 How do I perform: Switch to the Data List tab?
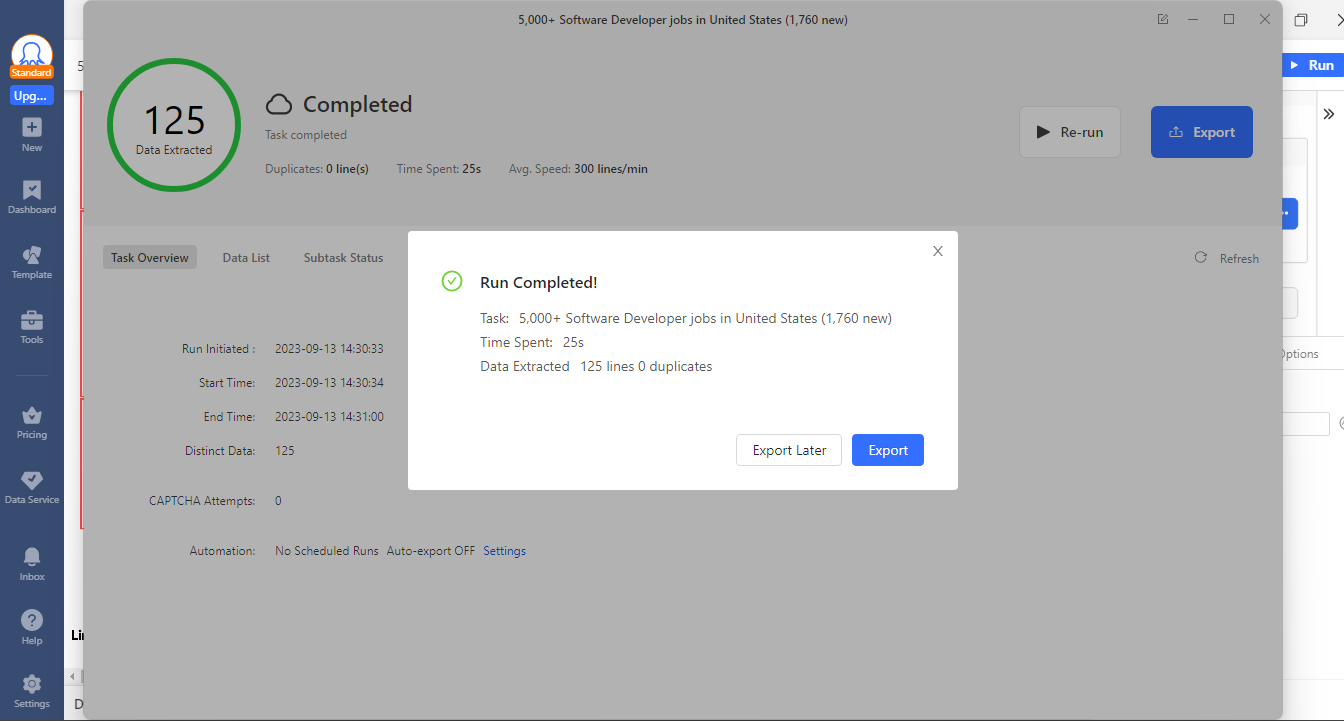point(246,258)
